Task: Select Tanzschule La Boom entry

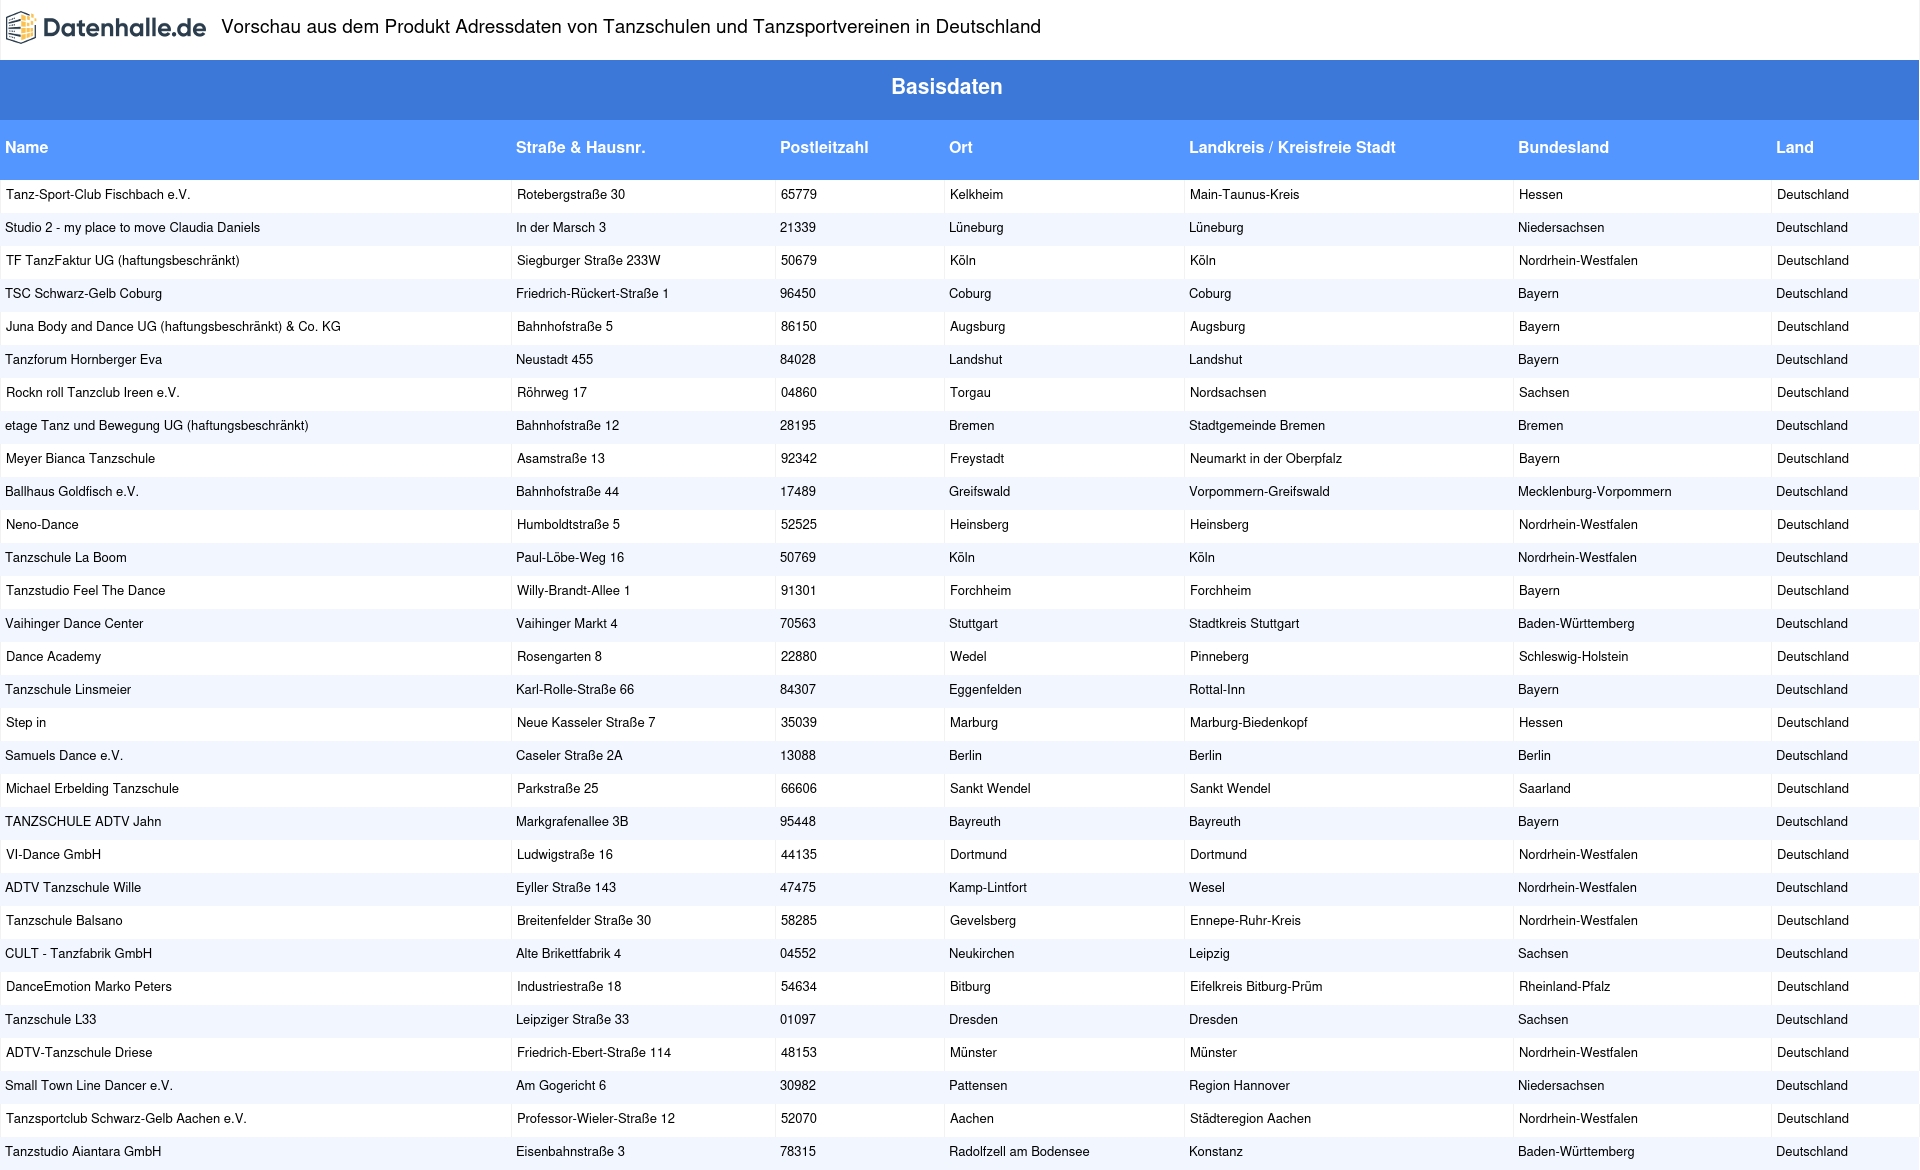Action: (66, 557)
